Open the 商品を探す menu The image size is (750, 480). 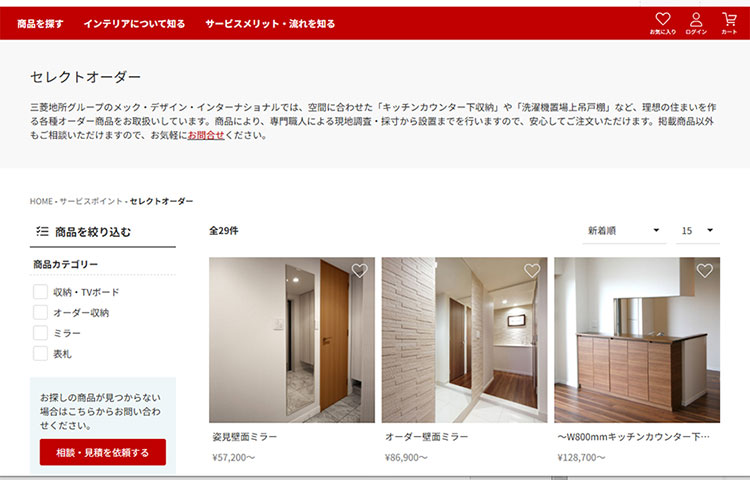(40, 23)
